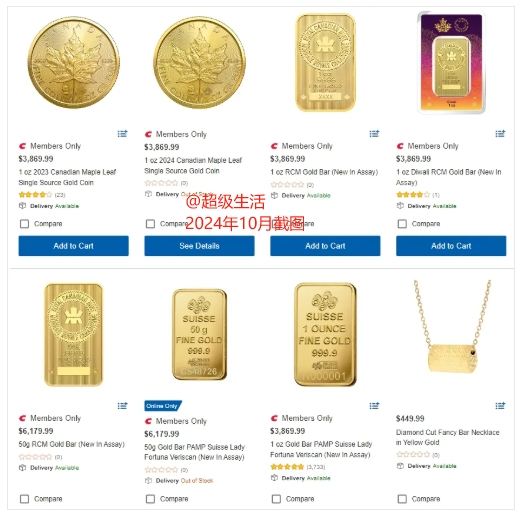Add 2023 Maple Leaf coin to cart
Image resolution: width=522 pixels, height=518 pixels.
pyautogui.click(x=73, y=246)
